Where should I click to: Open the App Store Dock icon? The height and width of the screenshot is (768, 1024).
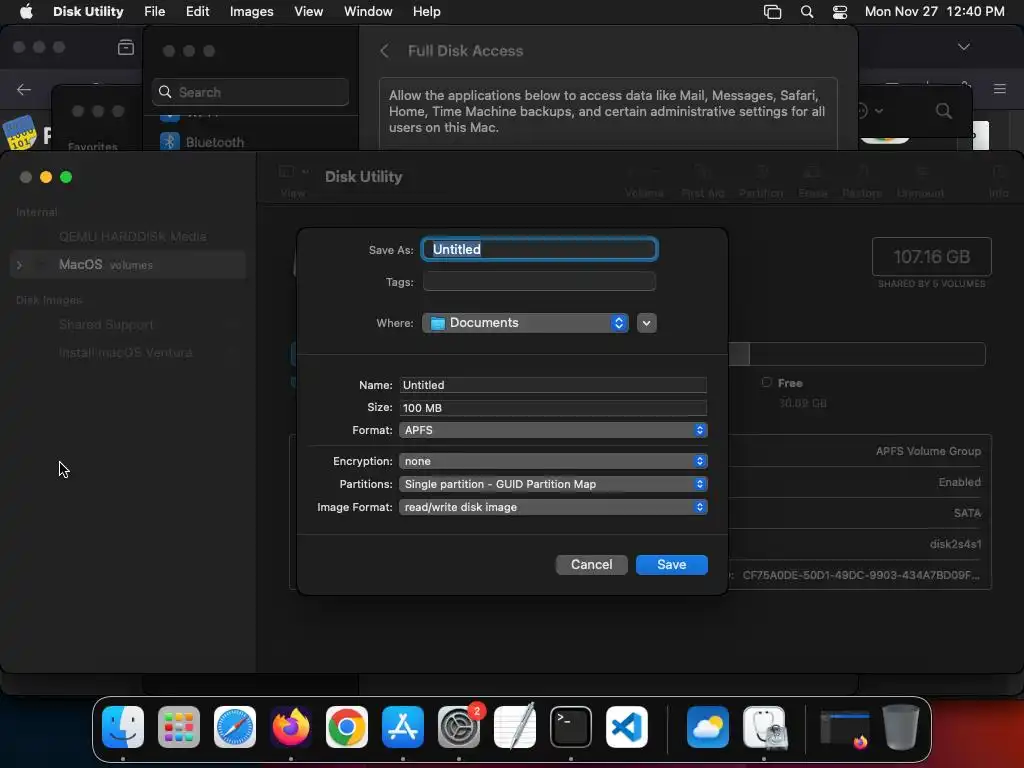[x=403, y=727]
